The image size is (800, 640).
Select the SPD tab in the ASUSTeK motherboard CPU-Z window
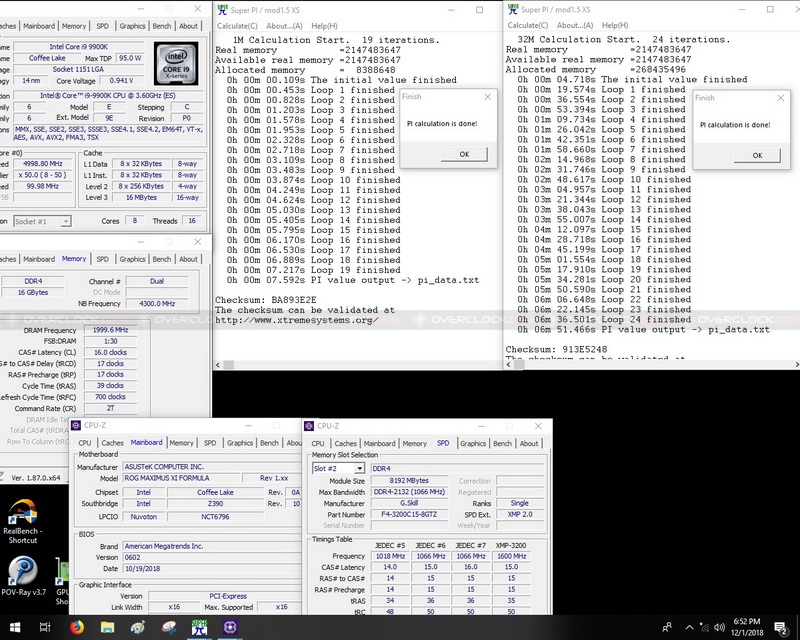click(210, 443)
